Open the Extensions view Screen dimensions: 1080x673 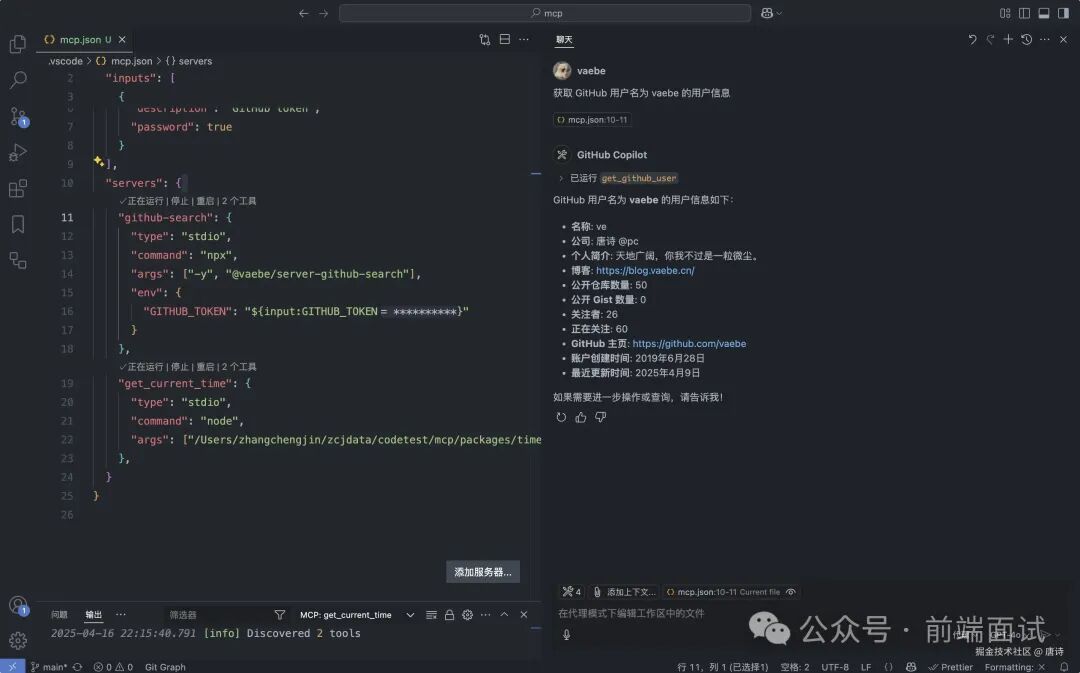(x=18, y=189)
